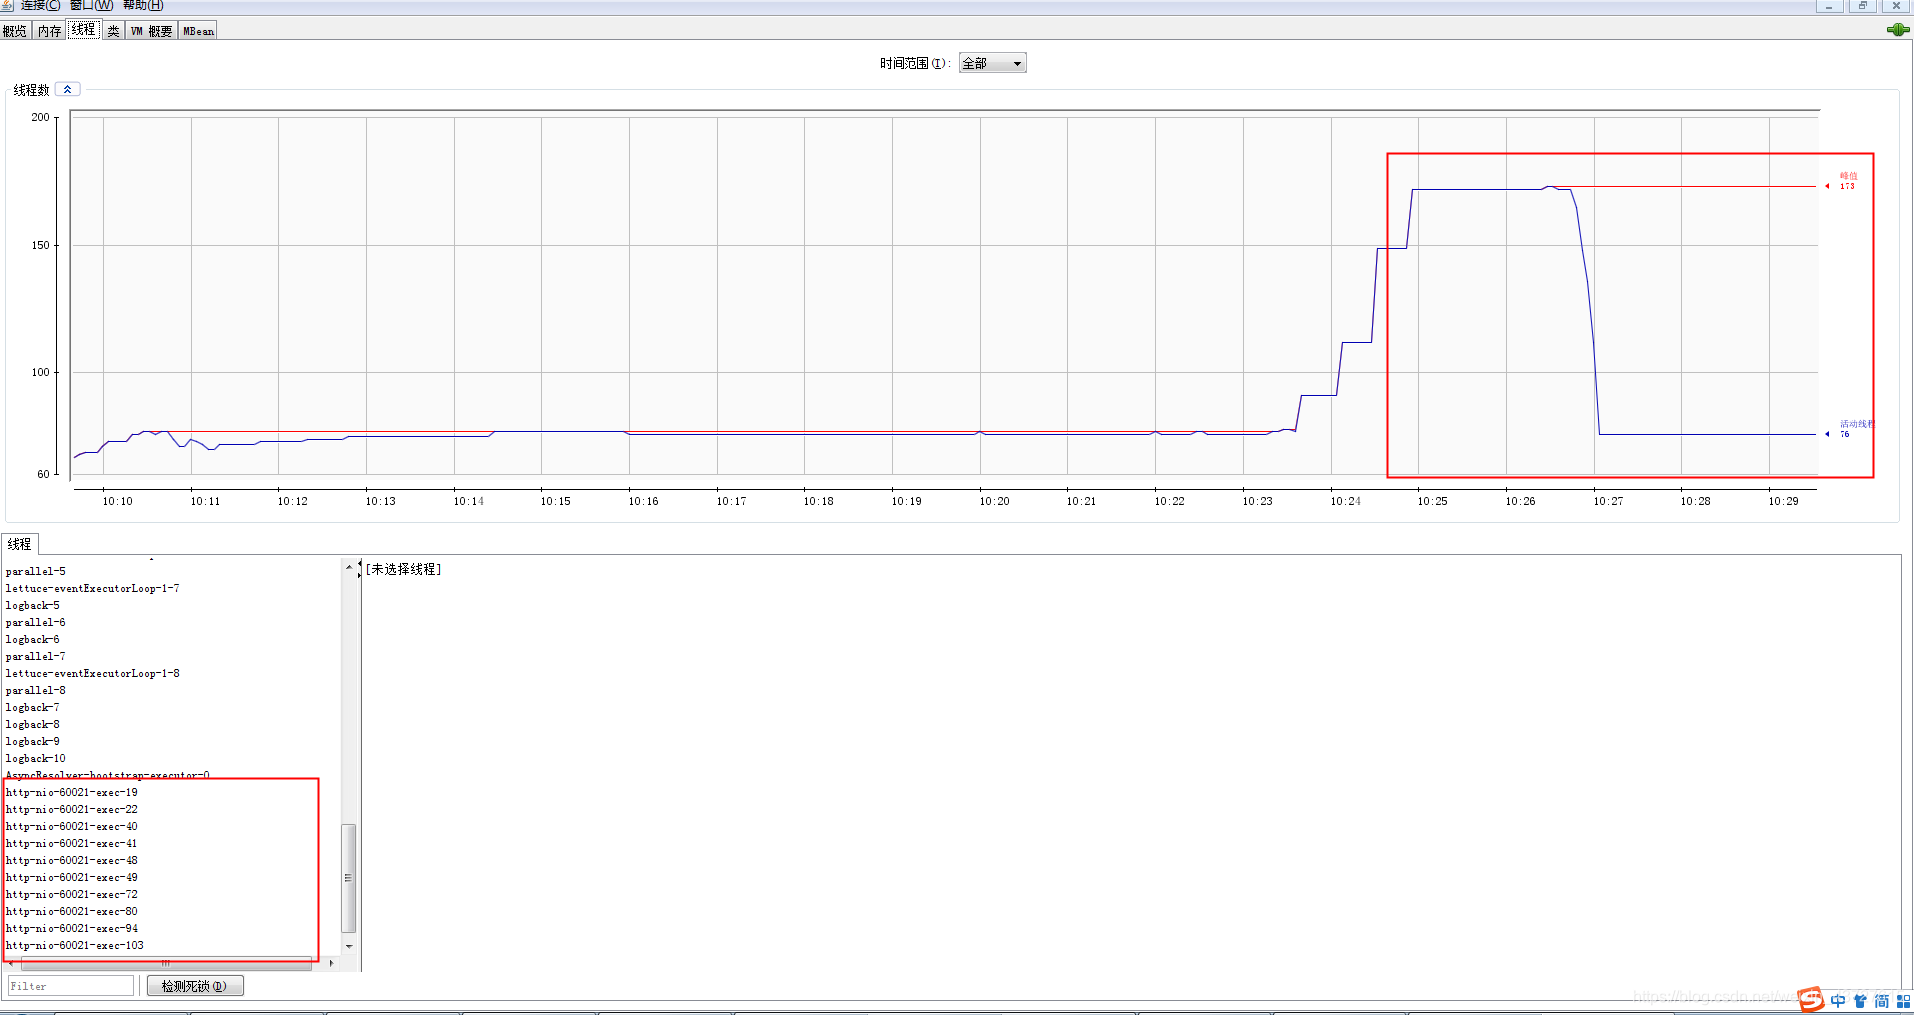1914x1015 pixels.
Task: Select thread http-nio-60021-exec-94
Action: pyautogui.click(x=72, y=929)
